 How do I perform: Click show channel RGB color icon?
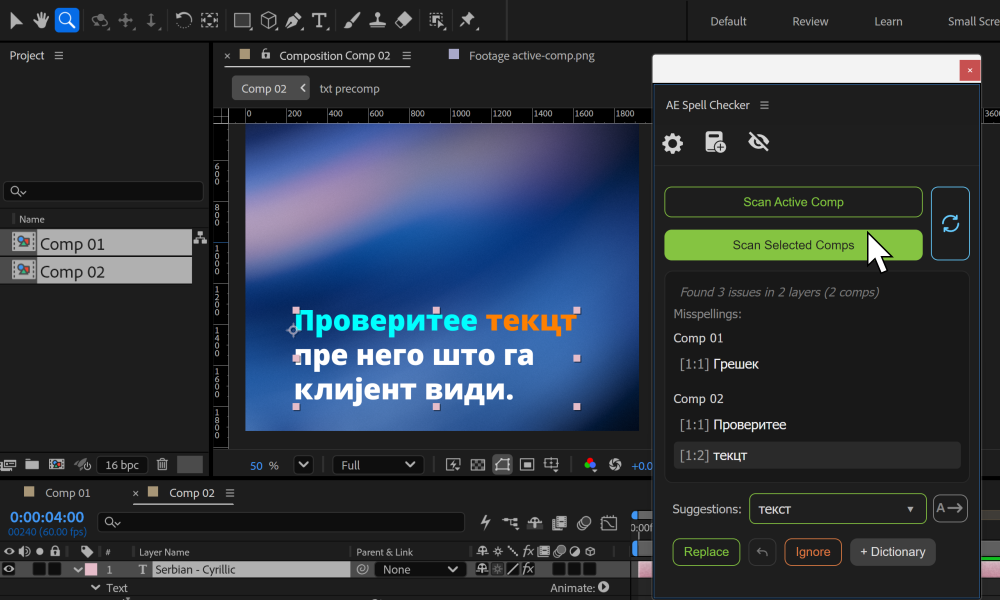point(590,465)
